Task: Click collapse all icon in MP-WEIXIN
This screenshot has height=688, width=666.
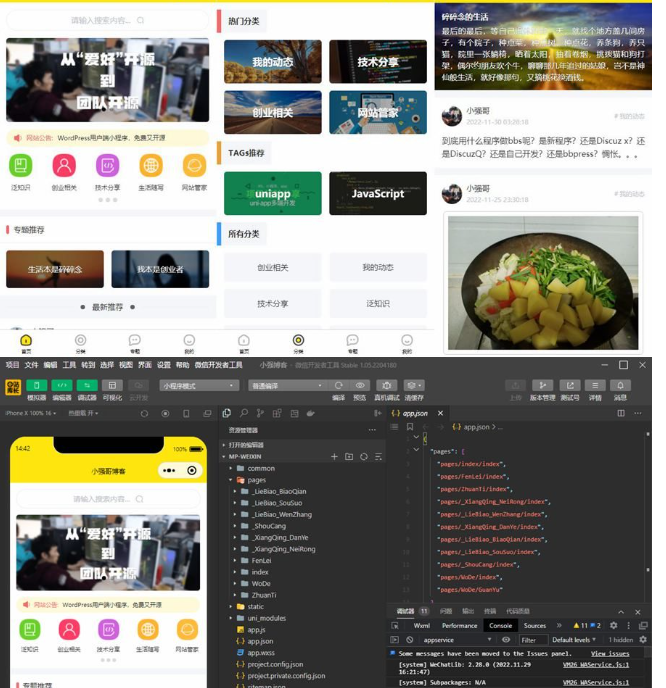Action: click(x=378, y=457)
